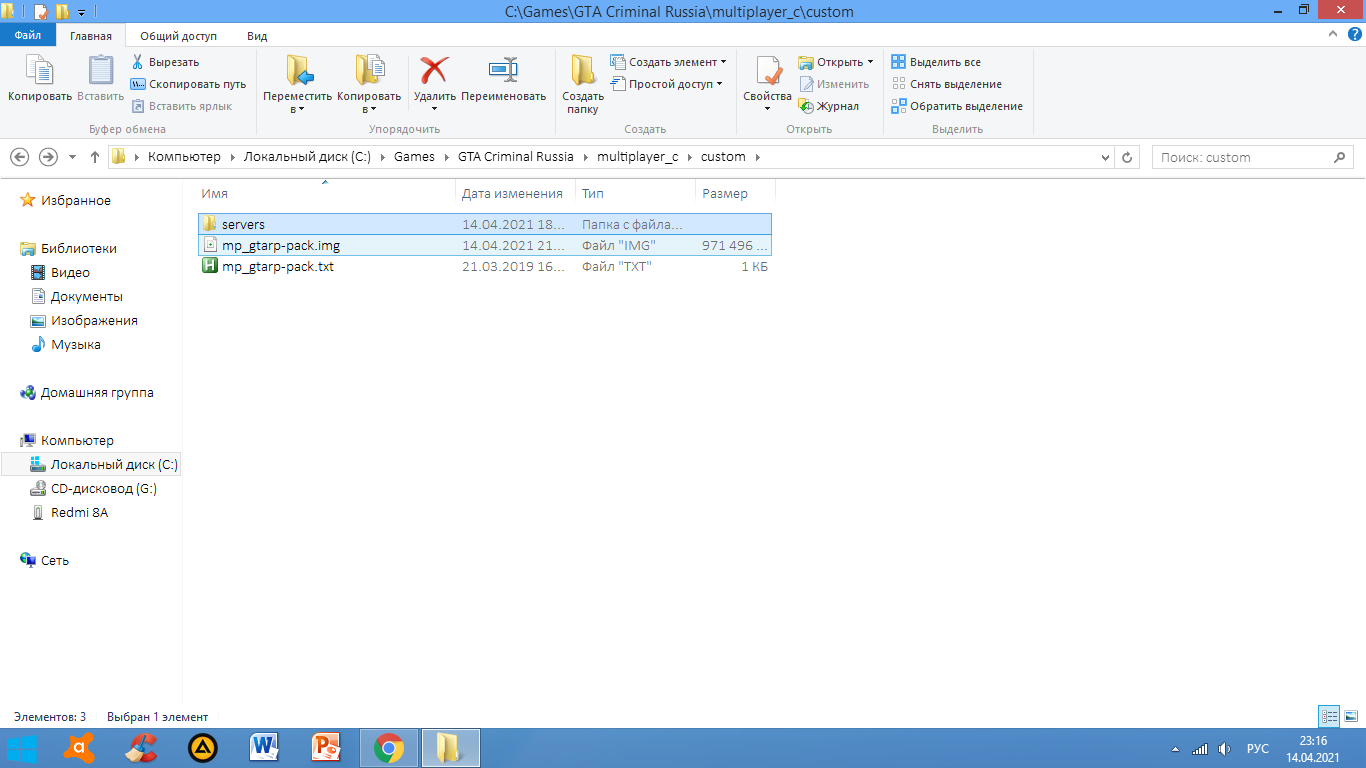Go up one folder level

click(x=95, y=157)
